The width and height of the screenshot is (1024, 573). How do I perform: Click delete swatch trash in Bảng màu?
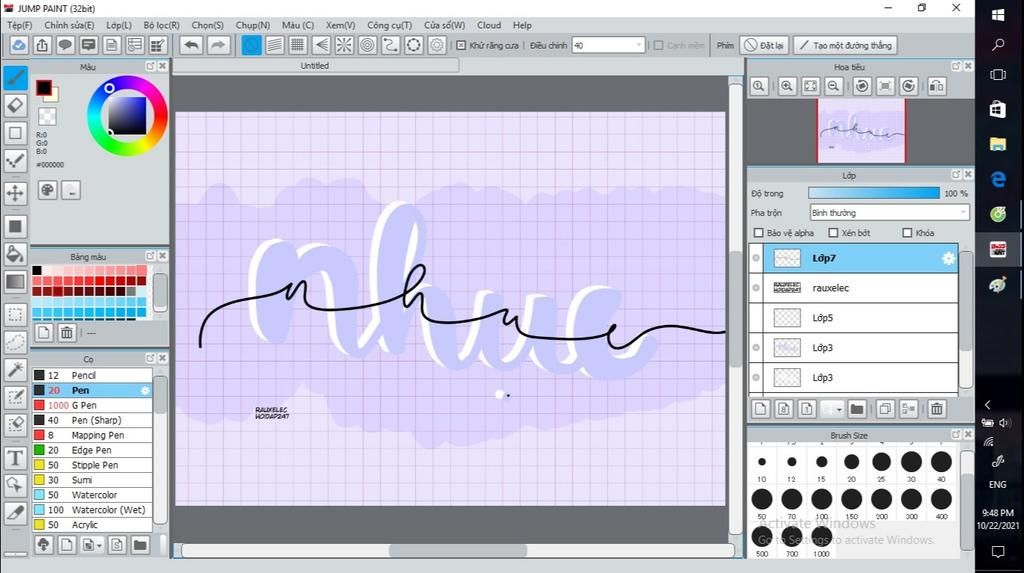click(x=67, y=333)
